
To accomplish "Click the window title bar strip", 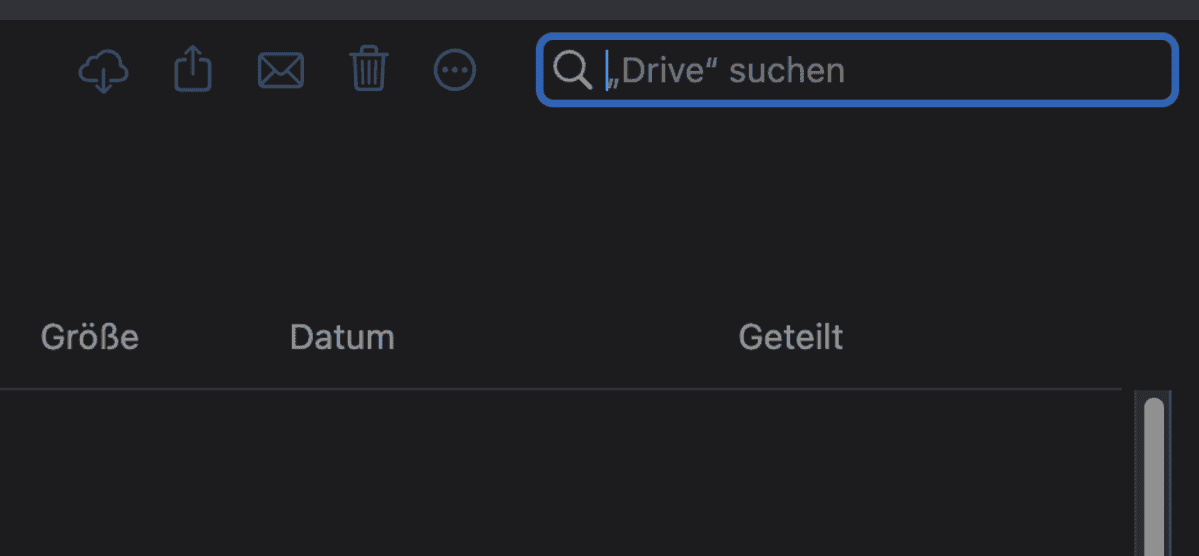I will point(600,10).
